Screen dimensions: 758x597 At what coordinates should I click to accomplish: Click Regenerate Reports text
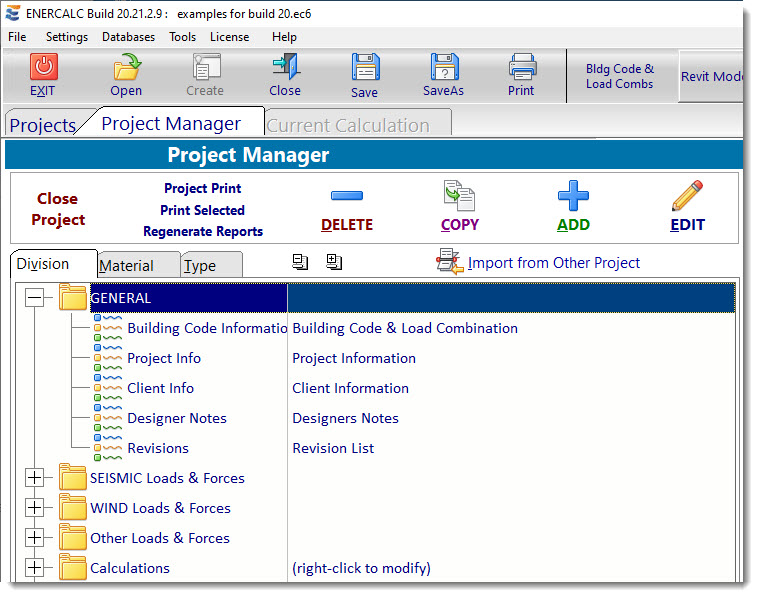203,231
